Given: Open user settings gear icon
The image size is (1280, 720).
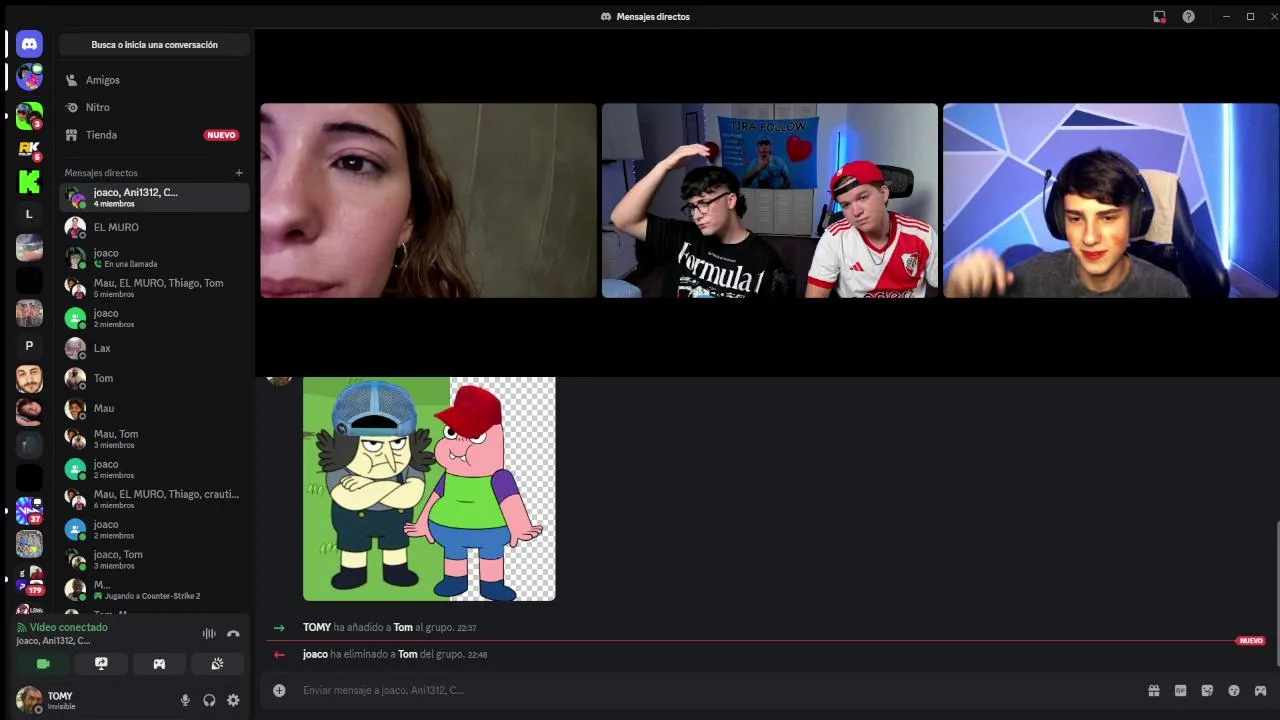Looking at the screenshot, I should (x=233, y=700).
